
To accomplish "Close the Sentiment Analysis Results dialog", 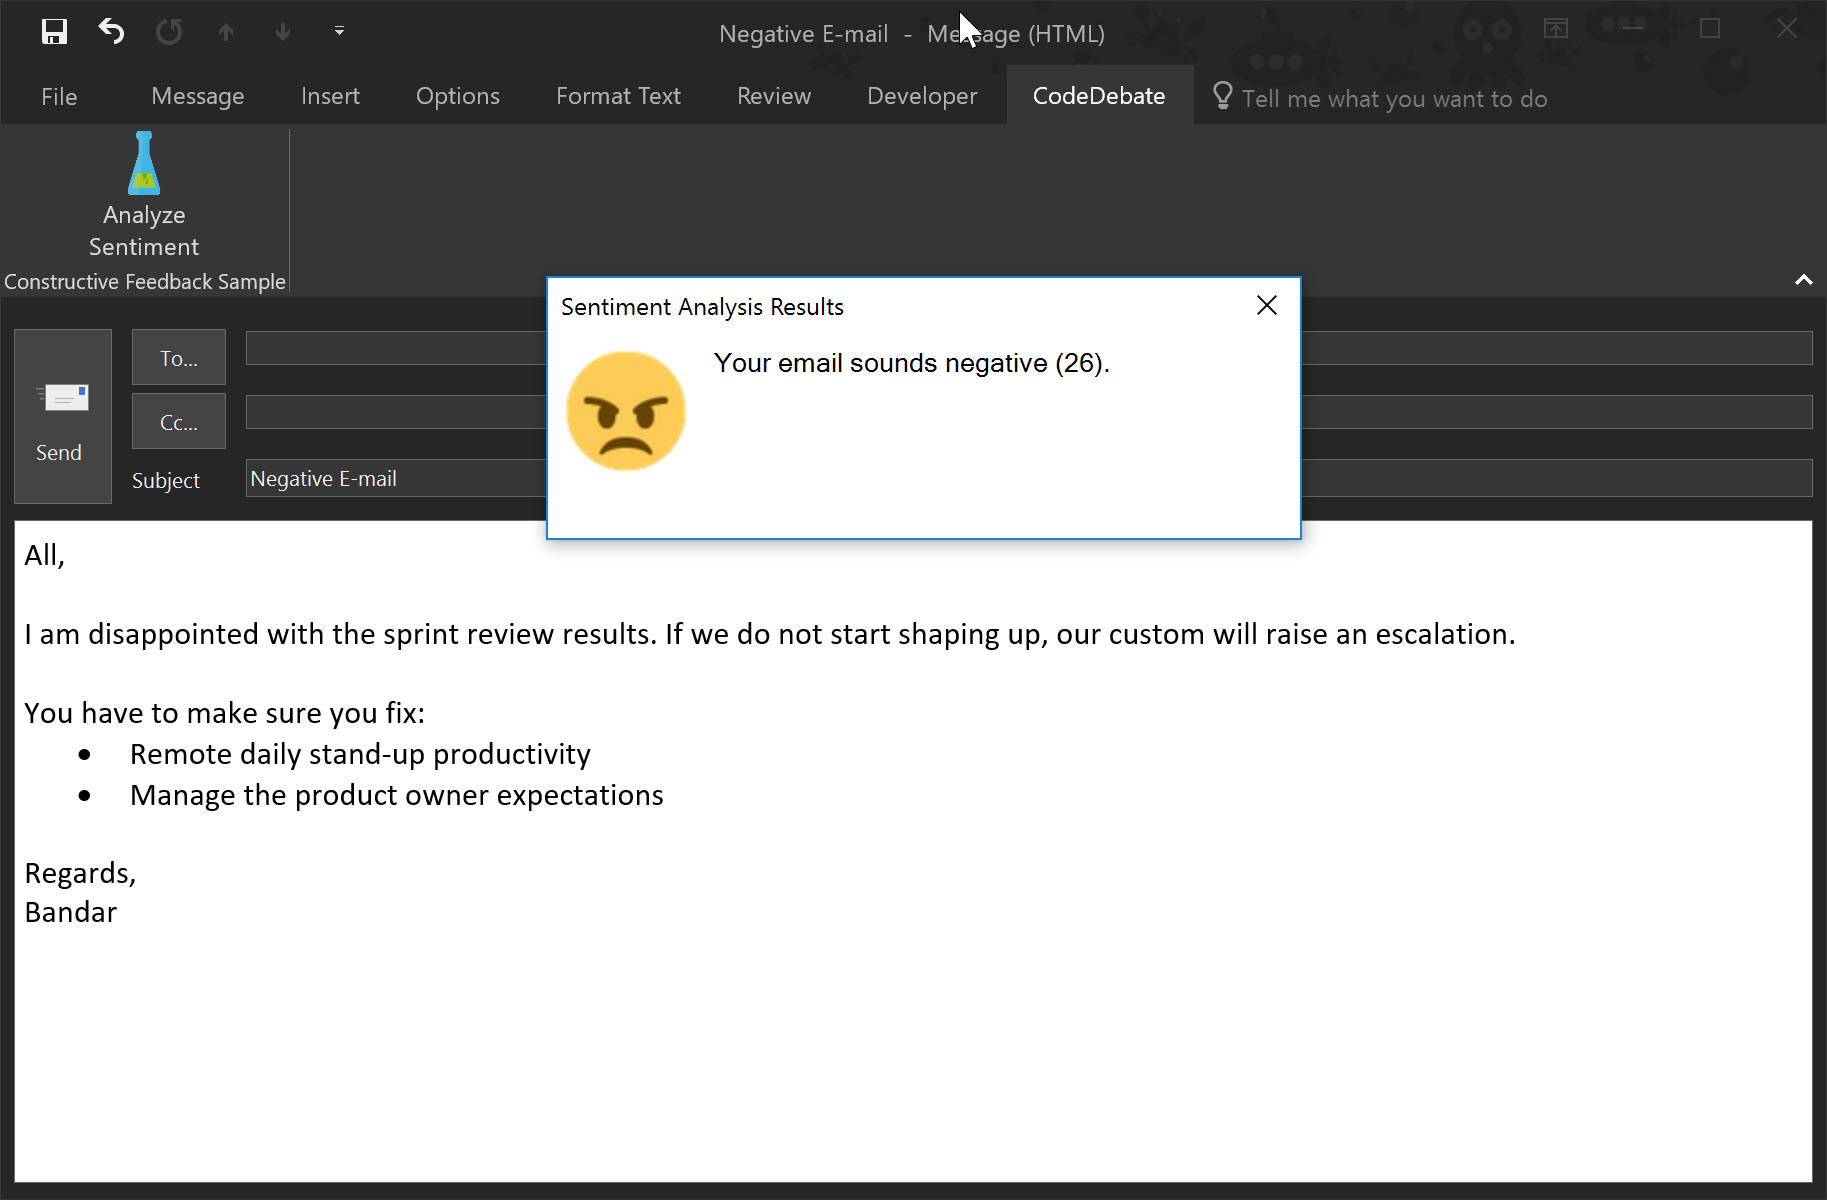I will [1266, 306].
